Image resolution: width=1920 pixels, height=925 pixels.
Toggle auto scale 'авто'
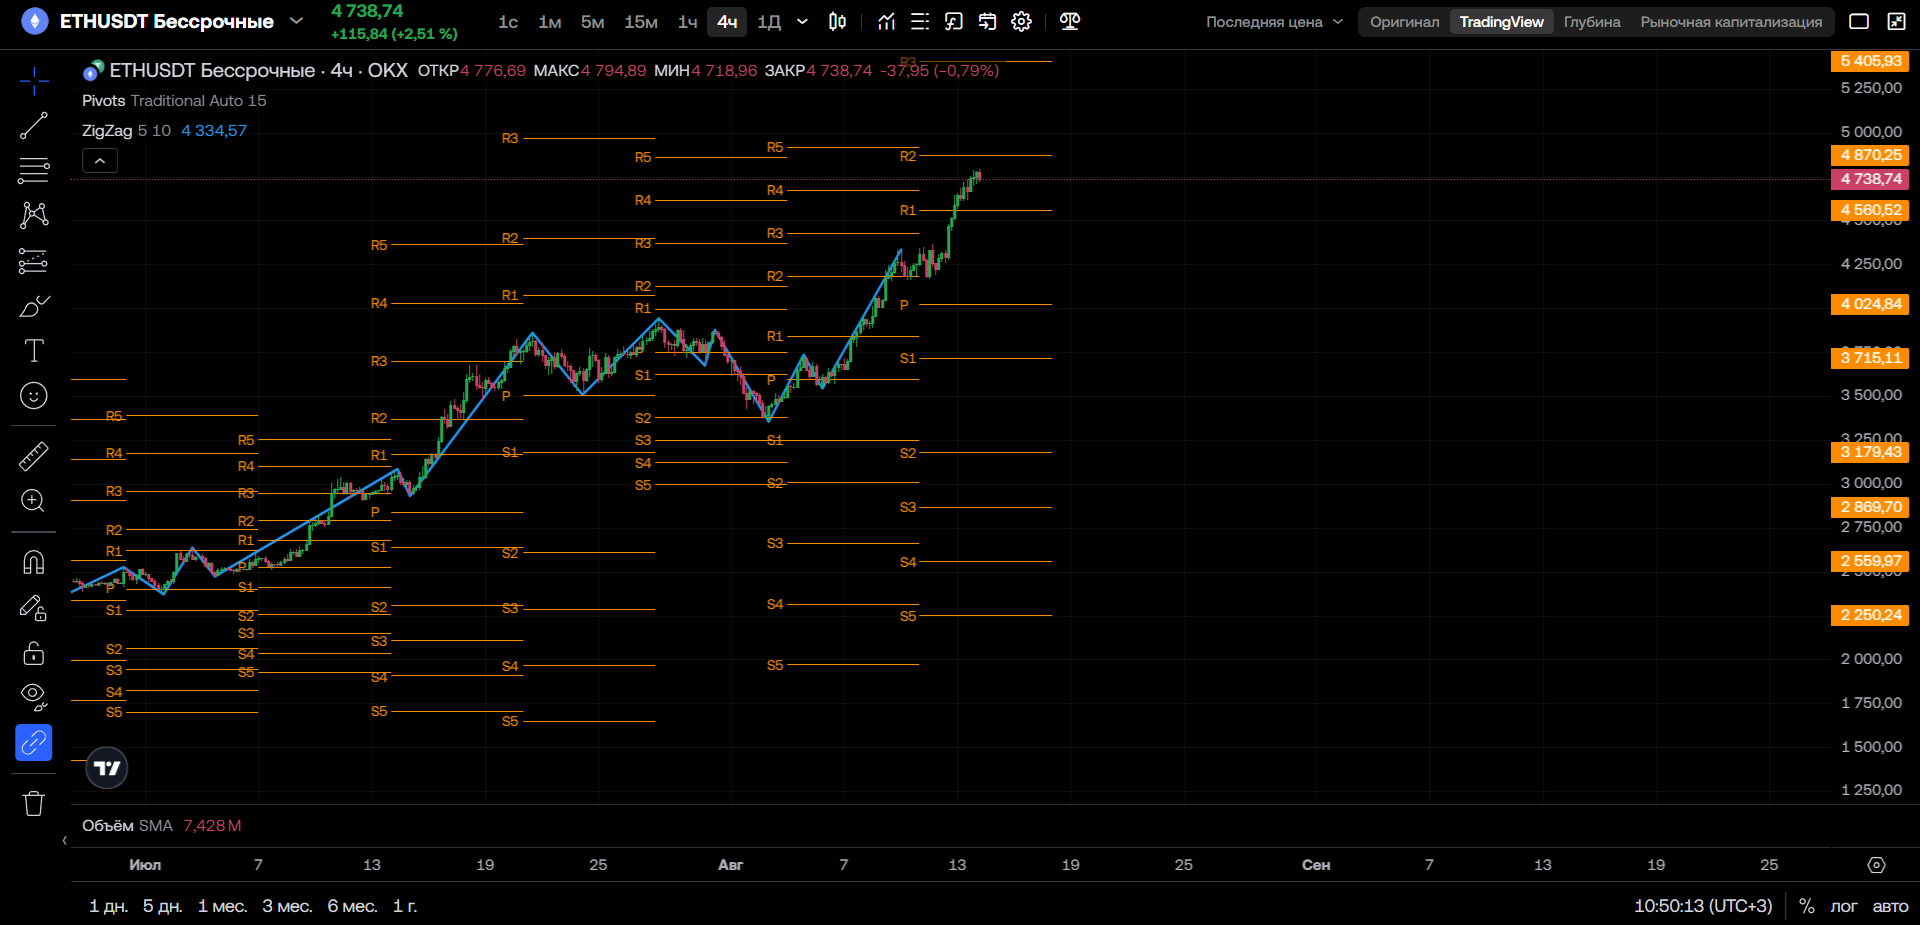[x=1890, y=906]
